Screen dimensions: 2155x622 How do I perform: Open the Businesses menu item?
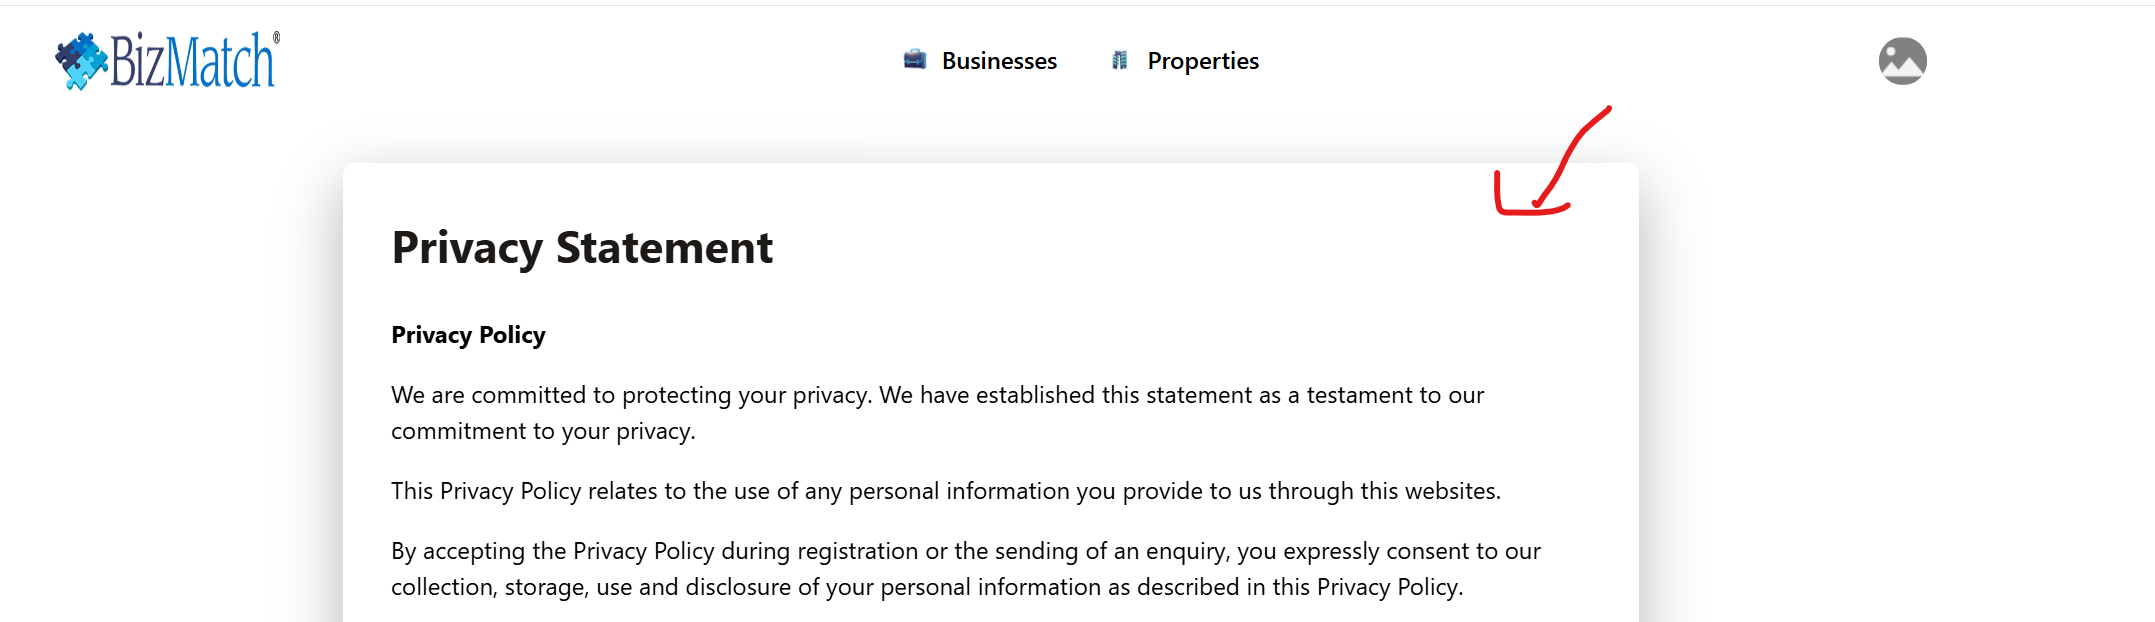[998, 61]
